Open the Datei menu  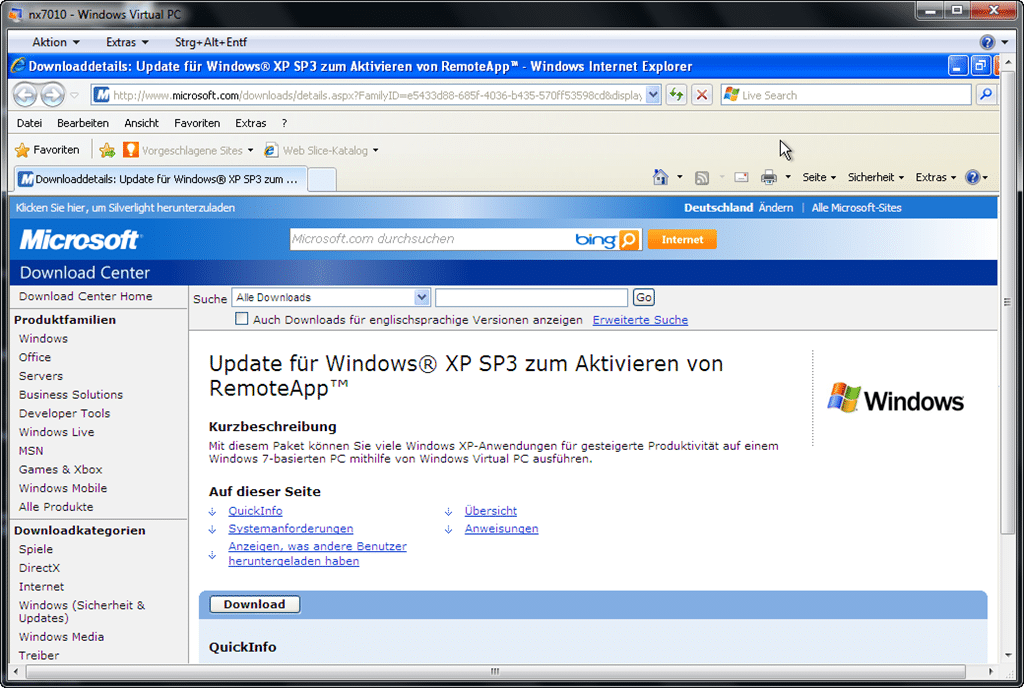[x=29, y=123]
